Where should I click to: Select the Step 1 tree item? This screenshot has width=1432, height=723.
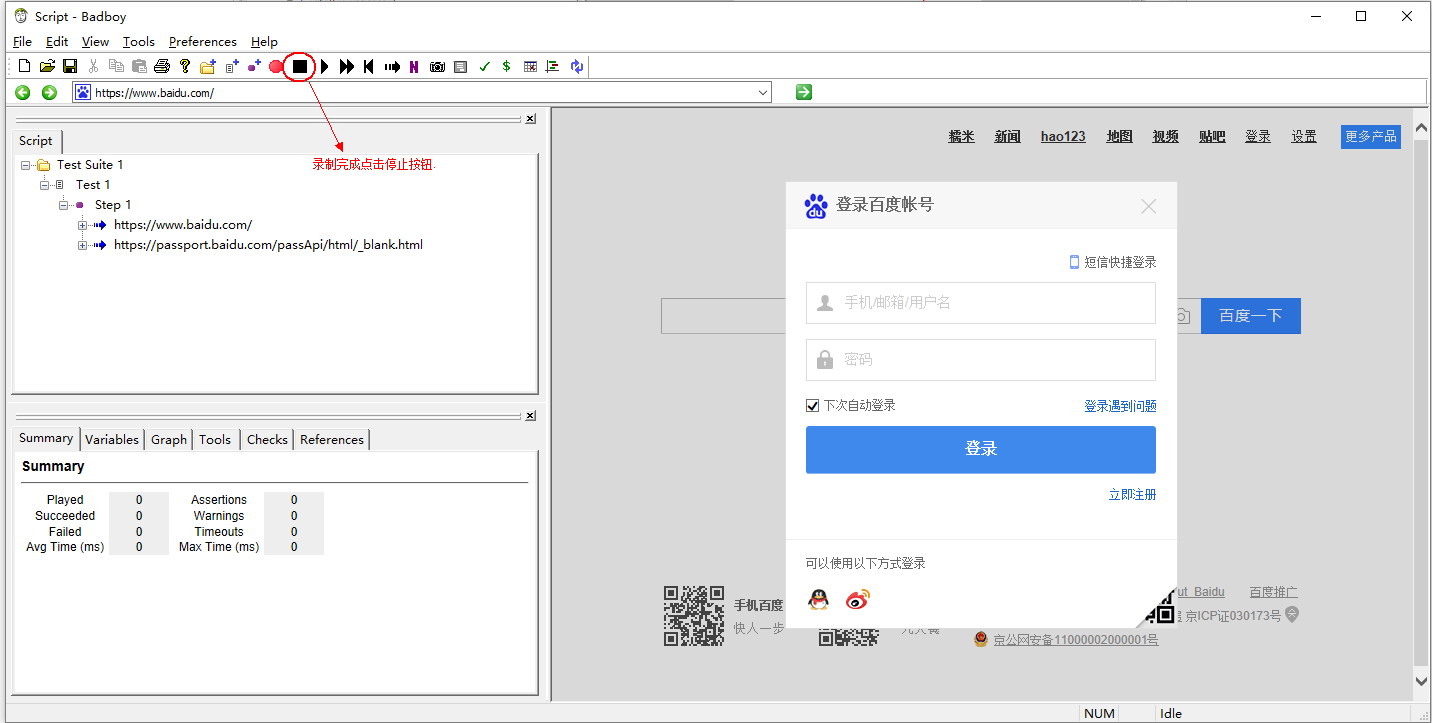click(113, 205)
